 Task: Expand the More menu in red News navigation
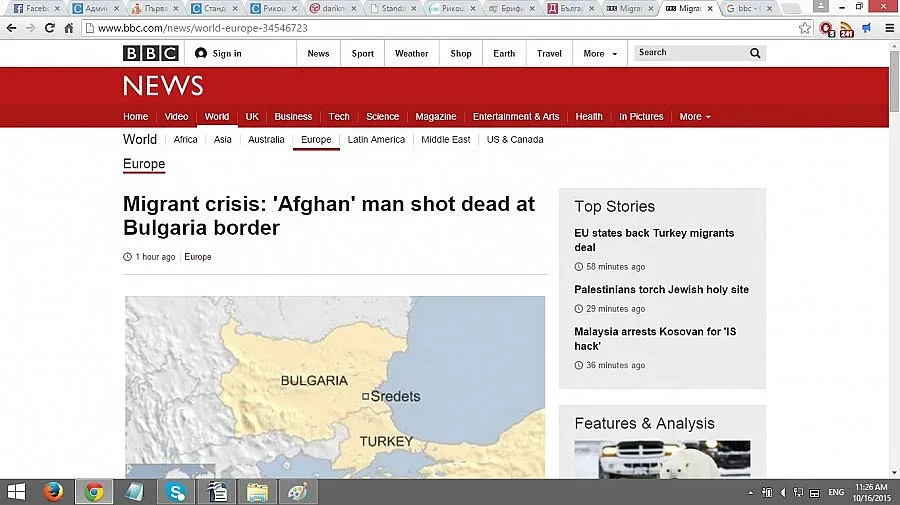click(695, 117)
